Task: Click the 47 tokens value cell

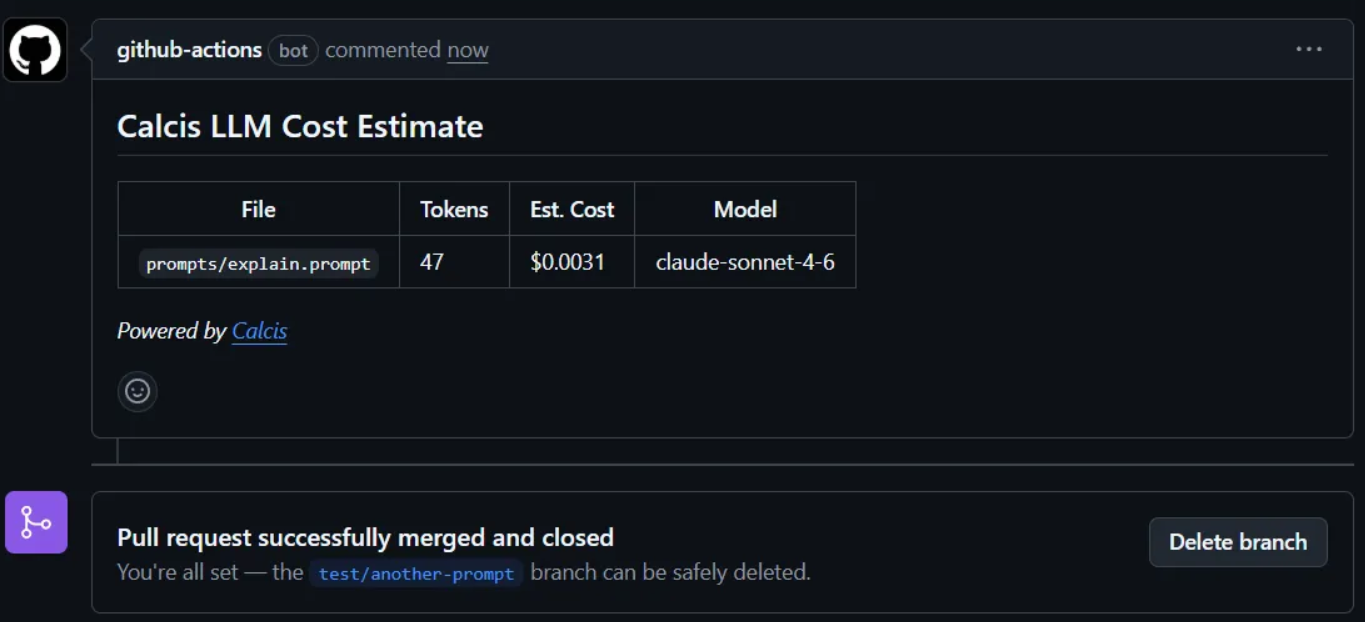Action: pos(432,262)
